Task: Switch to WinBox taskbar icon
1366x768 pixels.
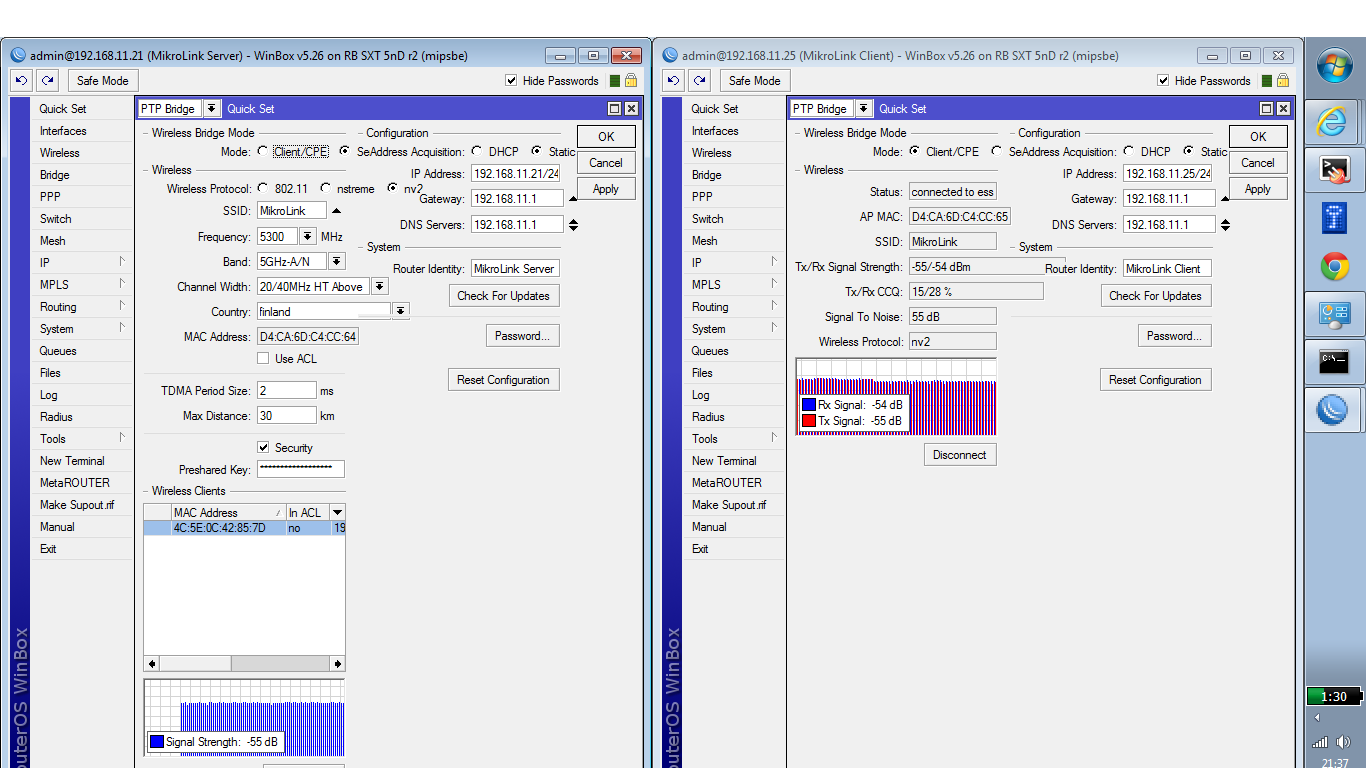Action: (1333, 410)
